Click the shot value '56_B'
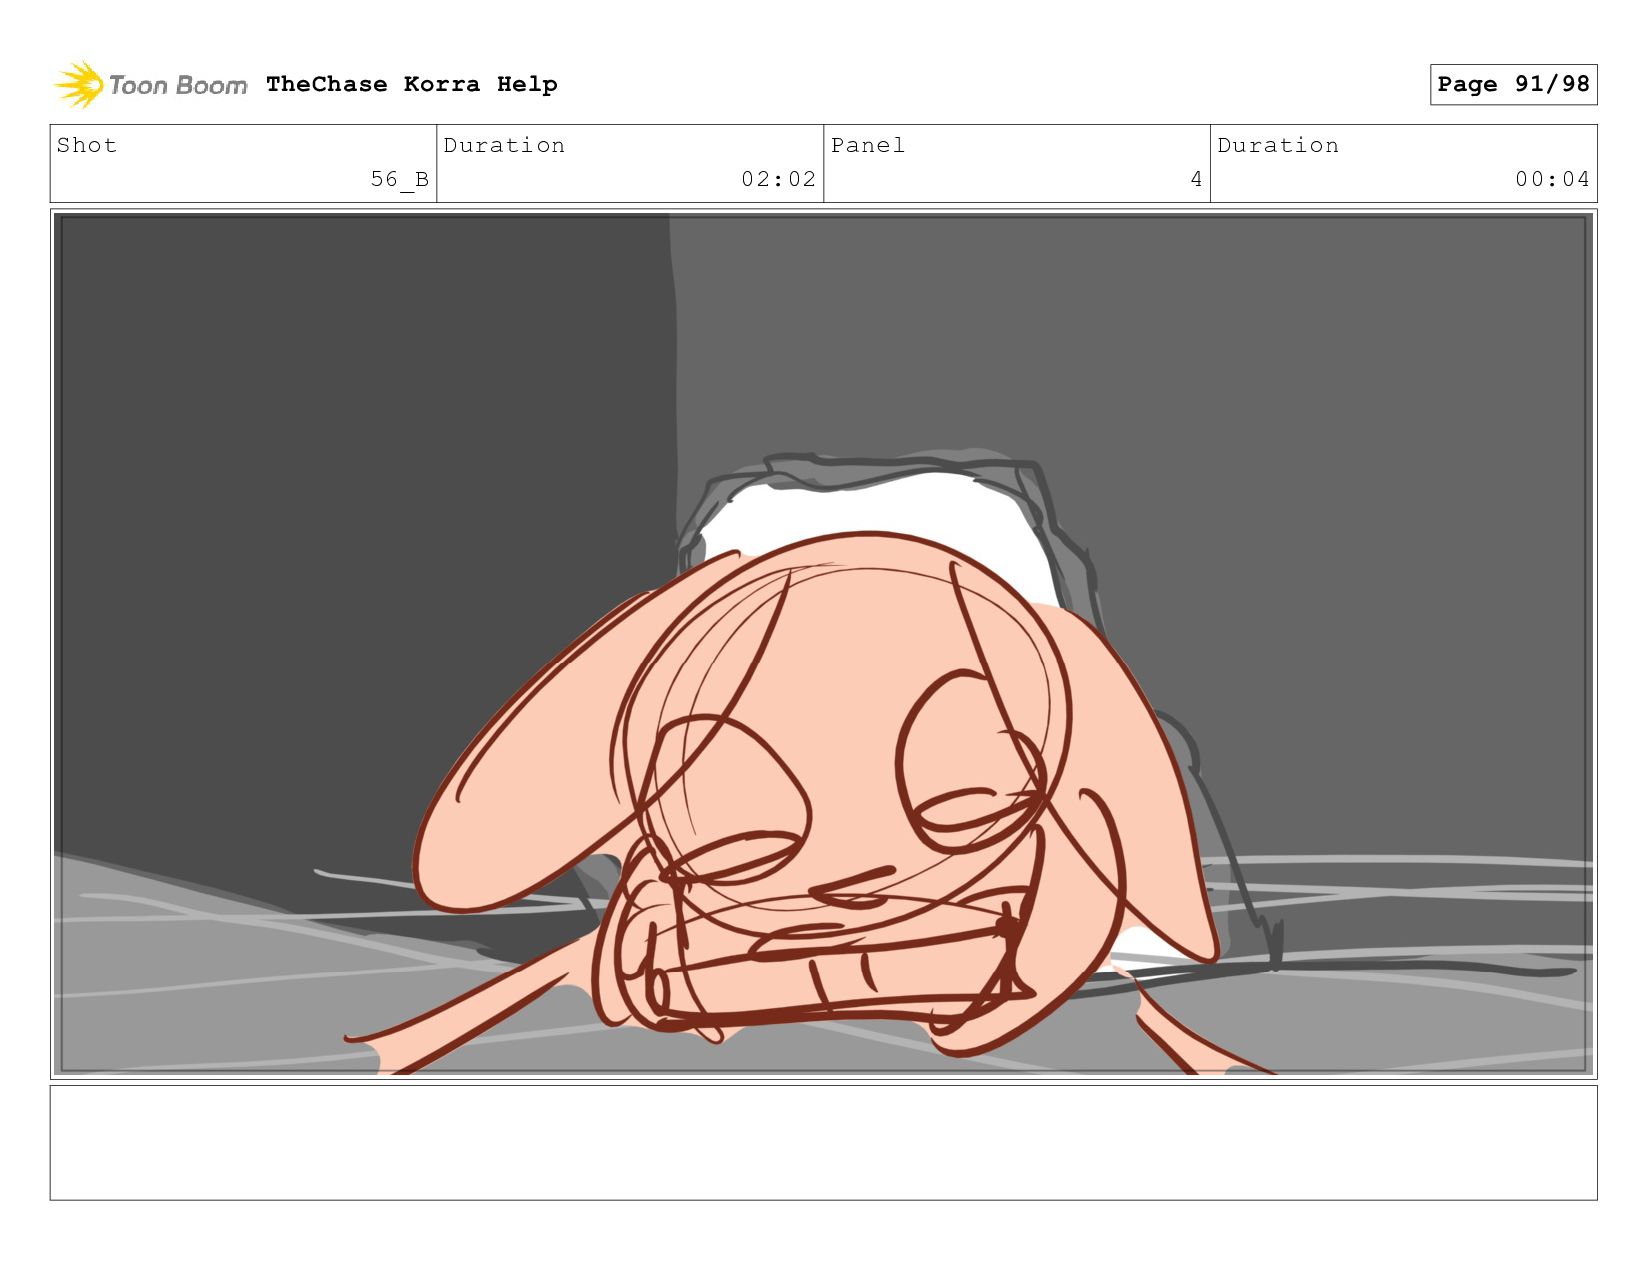The height and width of the screenshot is (1275, 1650). 400,179
